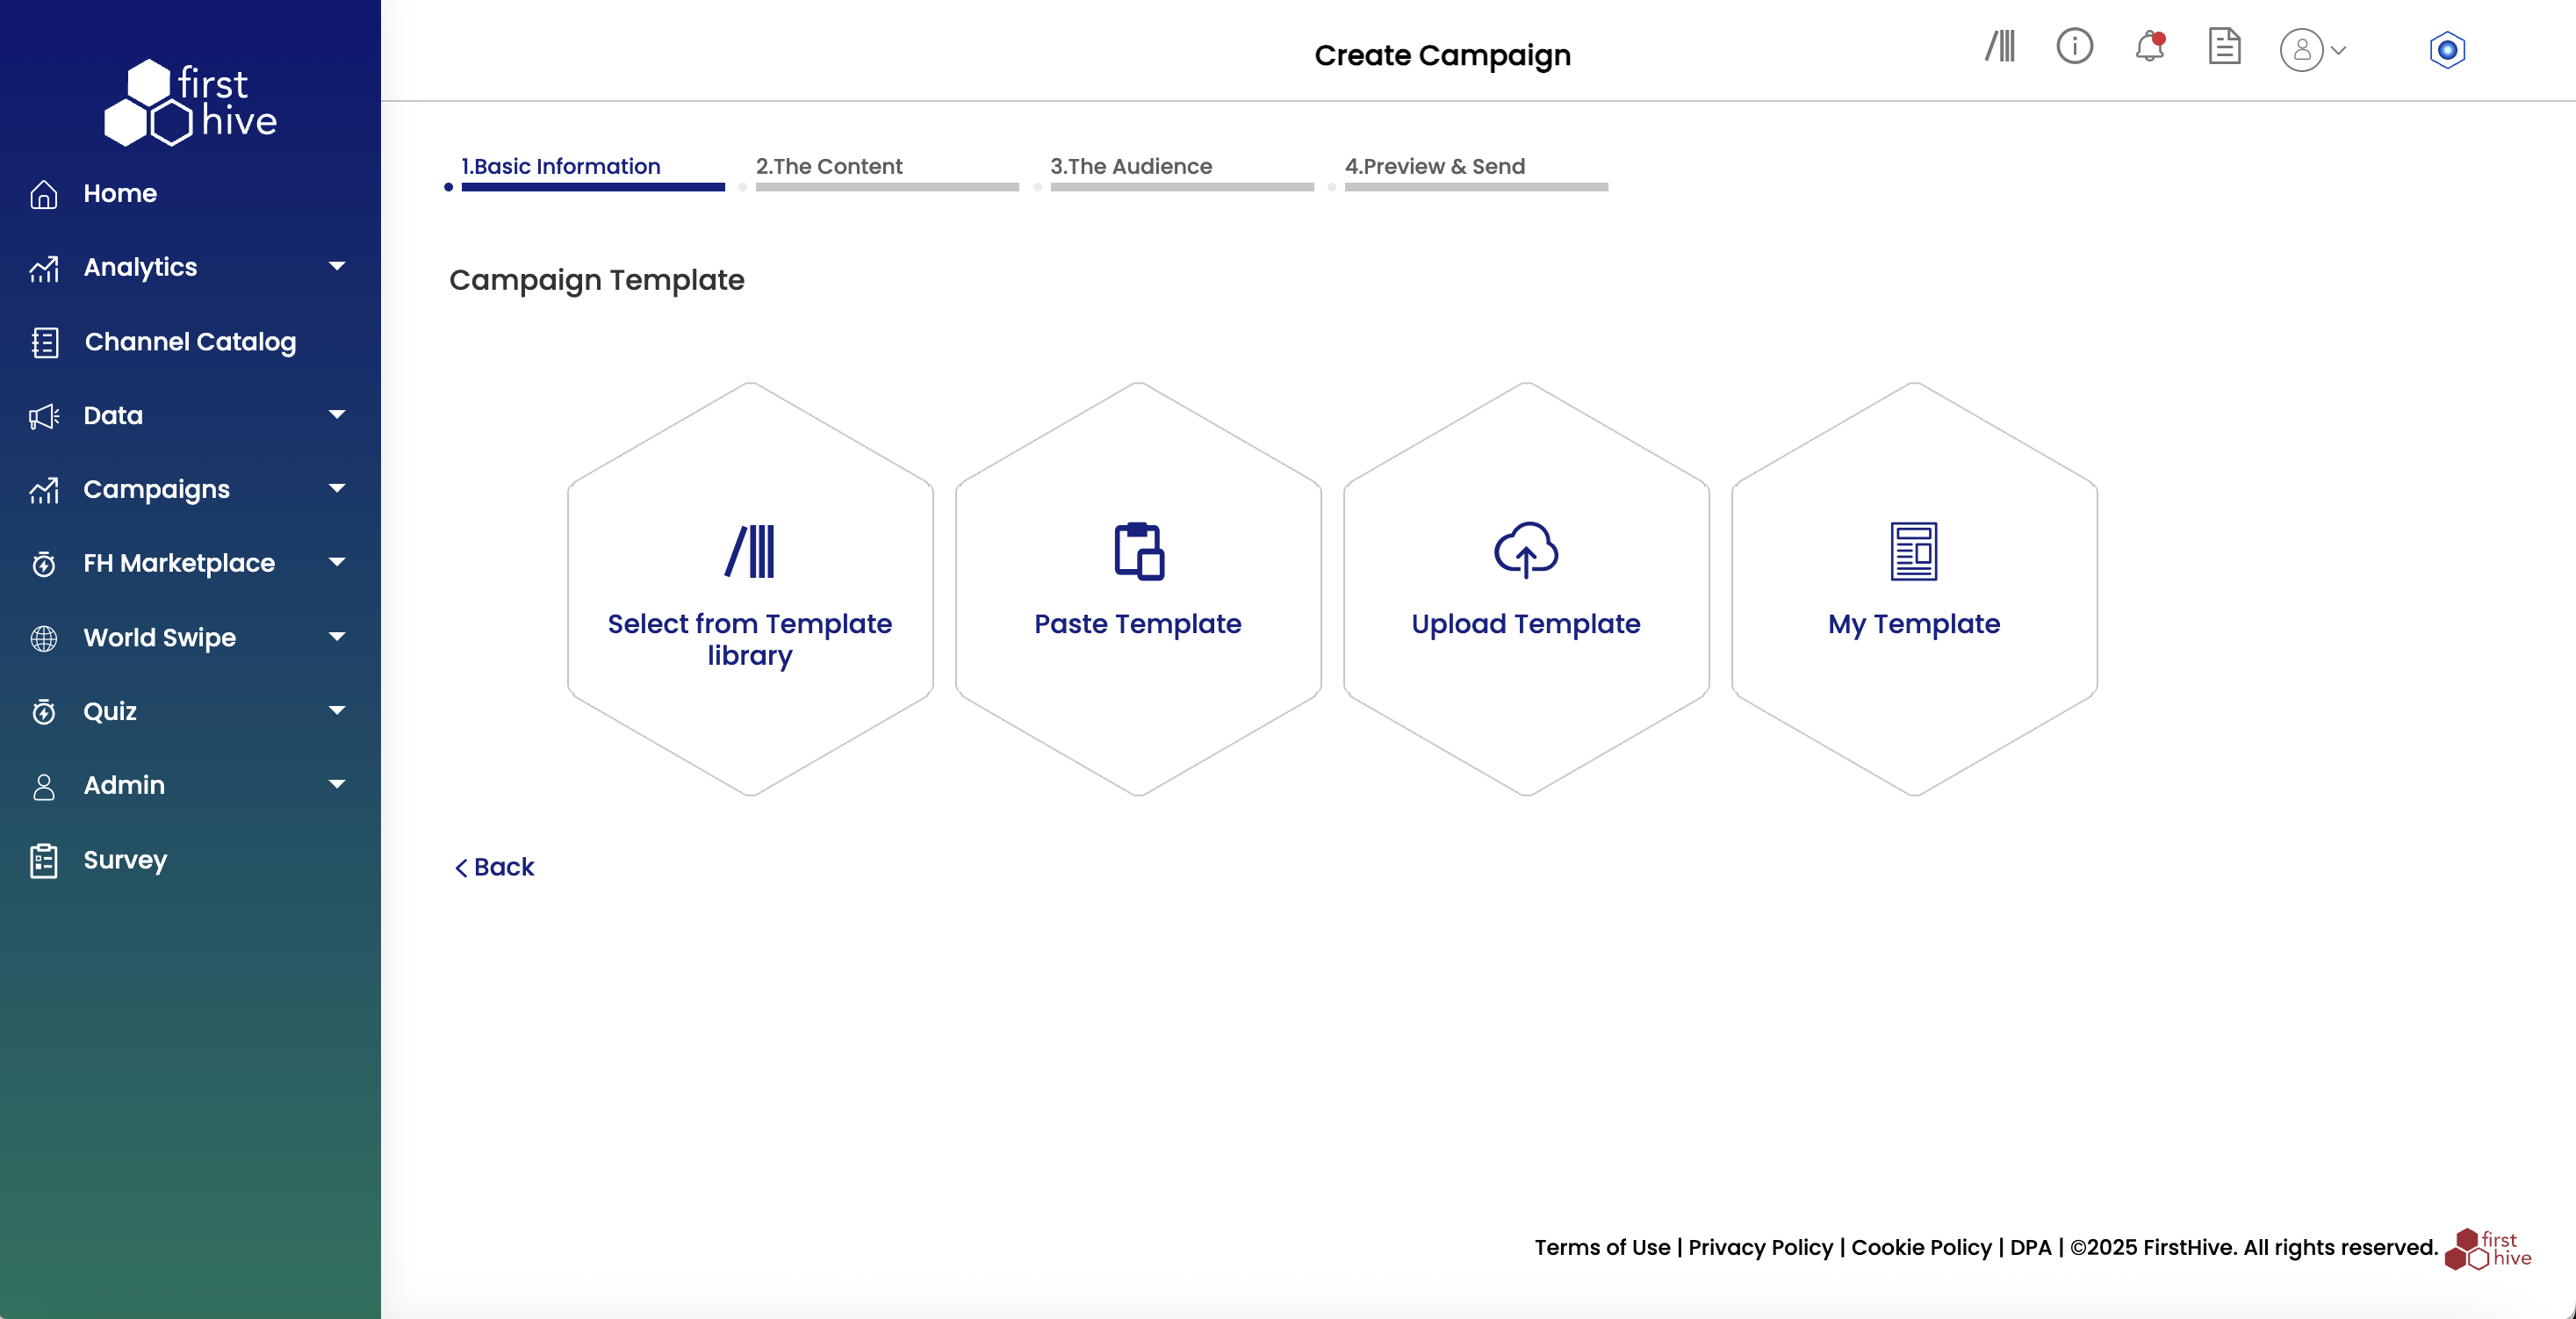Open Cookie Policy link
Viewport: 2576px width, 1319px height.
pyautogui.click(x=1921, y=1248)
